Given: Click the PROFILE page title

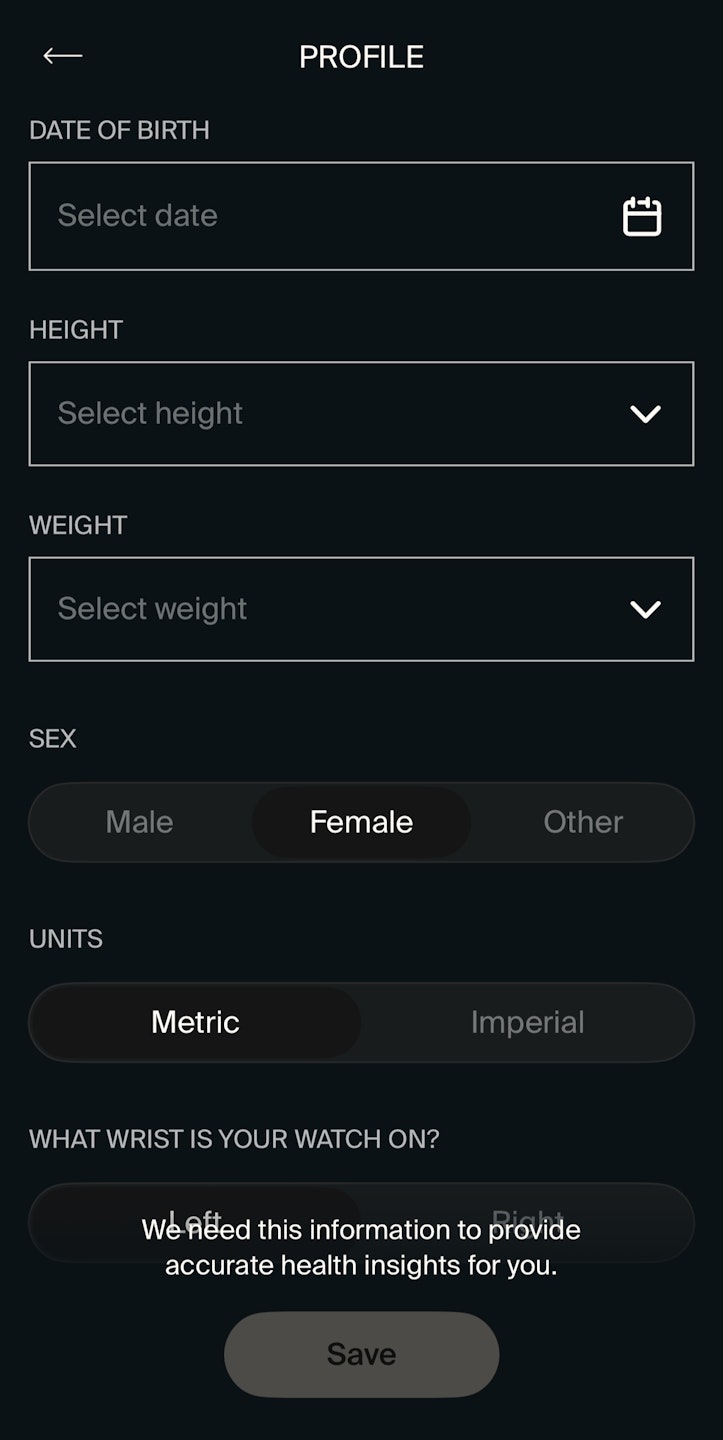Looking at the screenshot, I should click(361, 57).
